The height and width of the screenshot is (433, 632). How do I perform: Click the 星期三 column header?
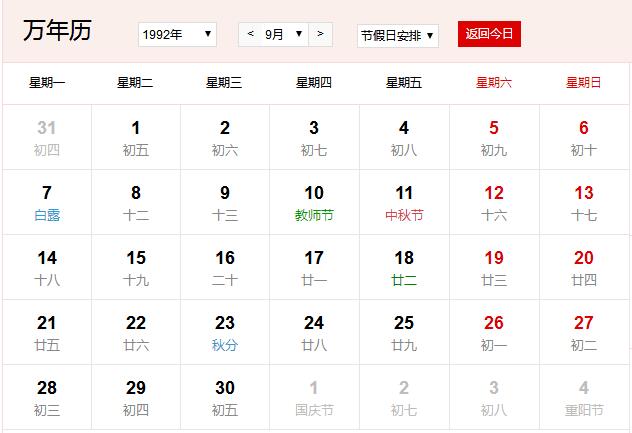pos(225,83)
